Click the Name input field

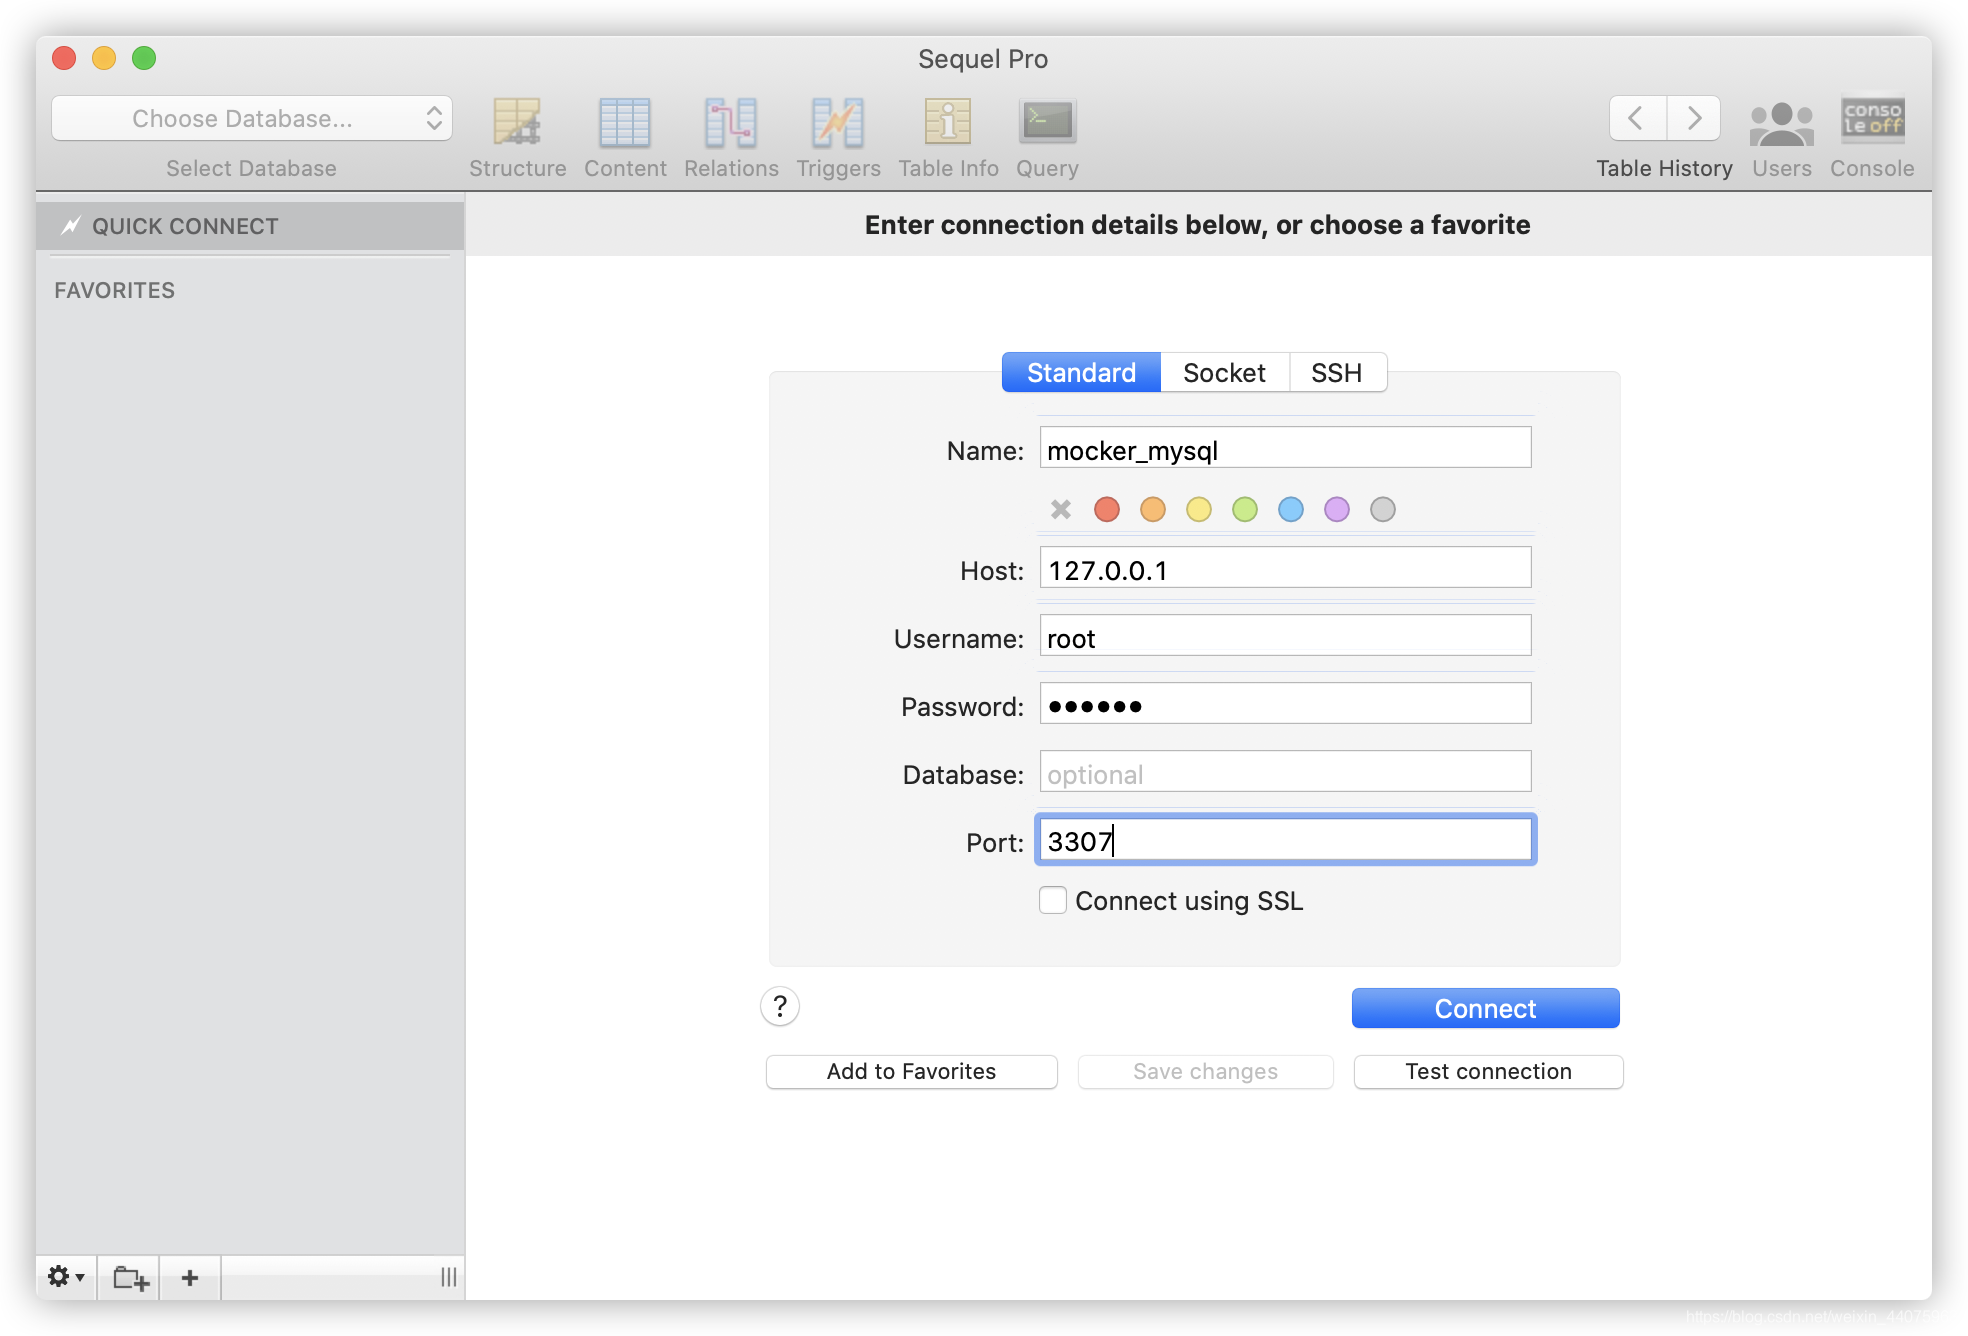[x=1285, y=448]
